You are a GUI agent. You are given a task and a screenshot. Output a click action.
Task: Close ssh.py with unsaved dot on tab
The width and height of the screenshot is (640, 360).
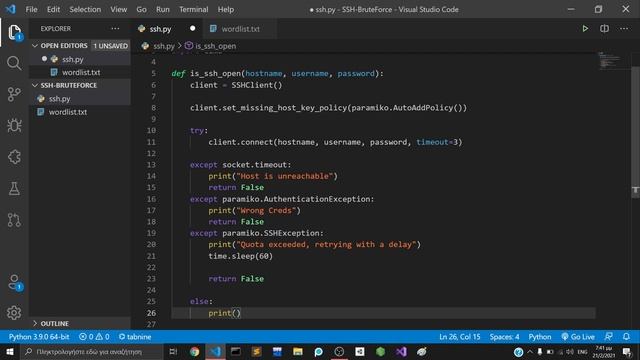pyautogui.click(x=192, y=29)
